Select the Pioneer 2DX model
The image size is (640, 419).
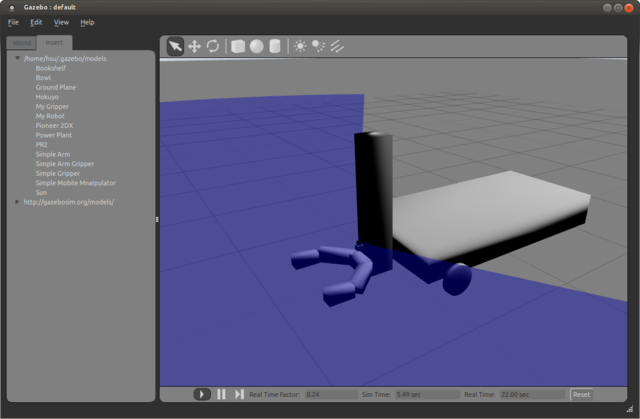pos(55,125)
